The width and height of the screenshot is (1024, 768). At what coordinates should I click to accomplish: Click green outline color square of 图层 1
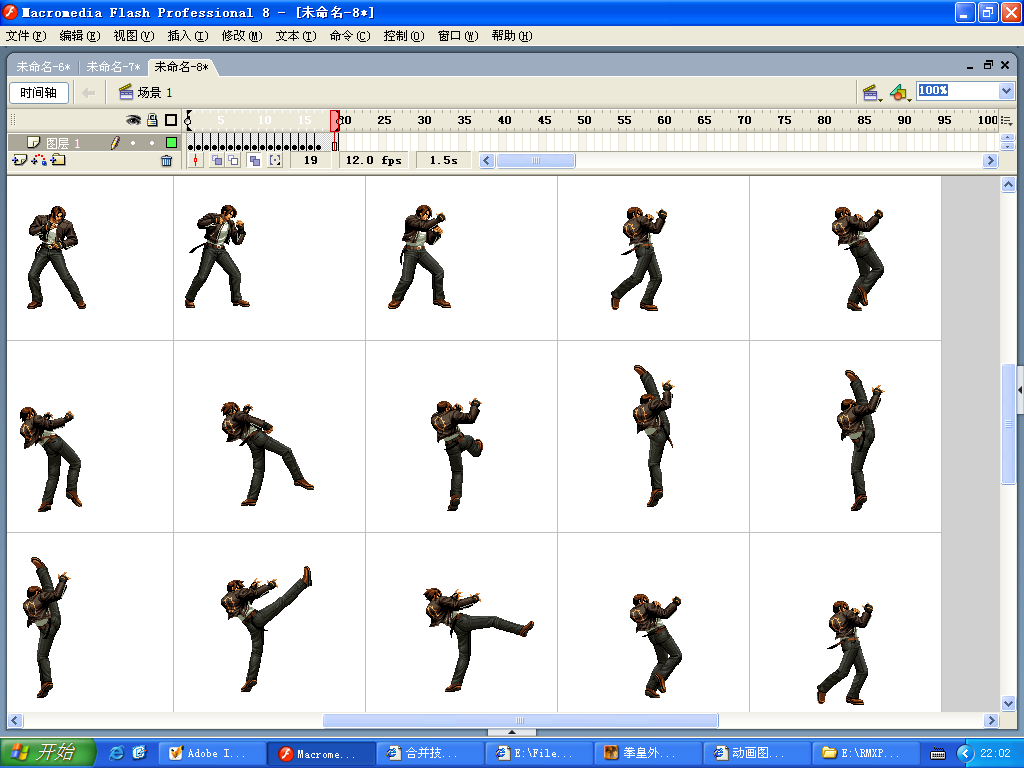171,142
